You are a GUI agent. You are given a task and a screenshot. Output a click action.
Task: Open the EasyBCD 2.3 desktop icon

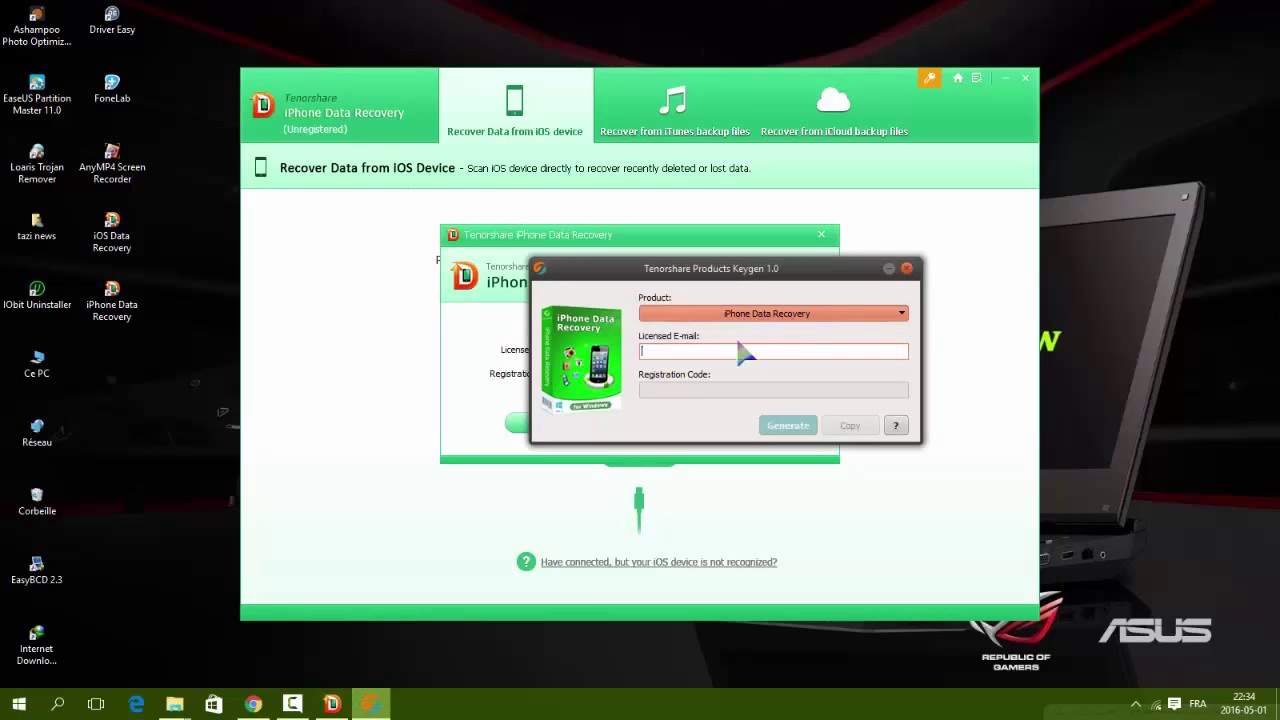pos(37,570)
